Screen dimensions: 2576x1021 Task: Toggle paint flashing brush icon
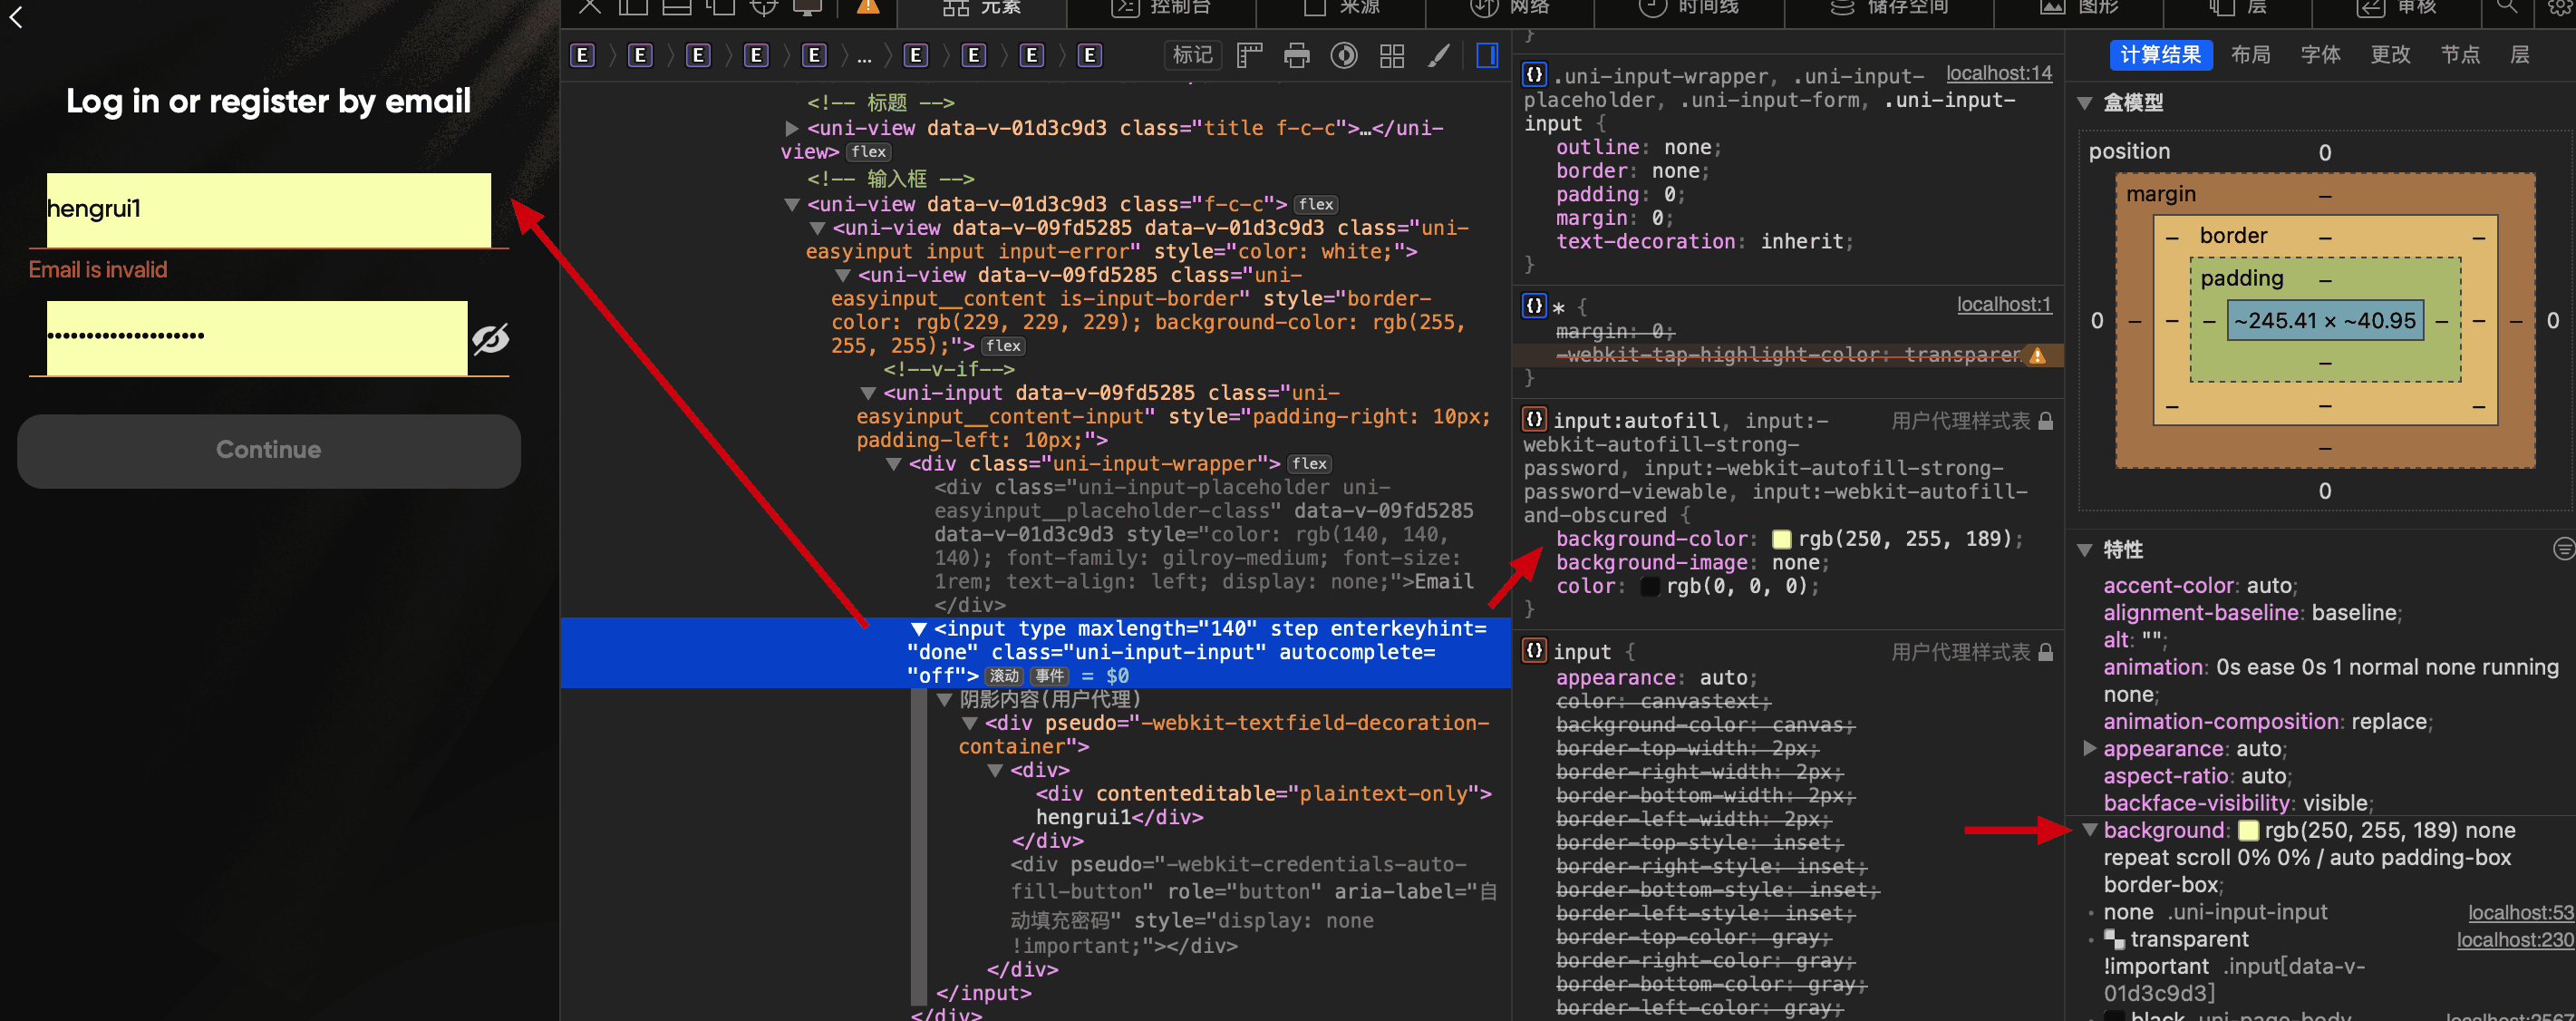(x=1439, y=56)
